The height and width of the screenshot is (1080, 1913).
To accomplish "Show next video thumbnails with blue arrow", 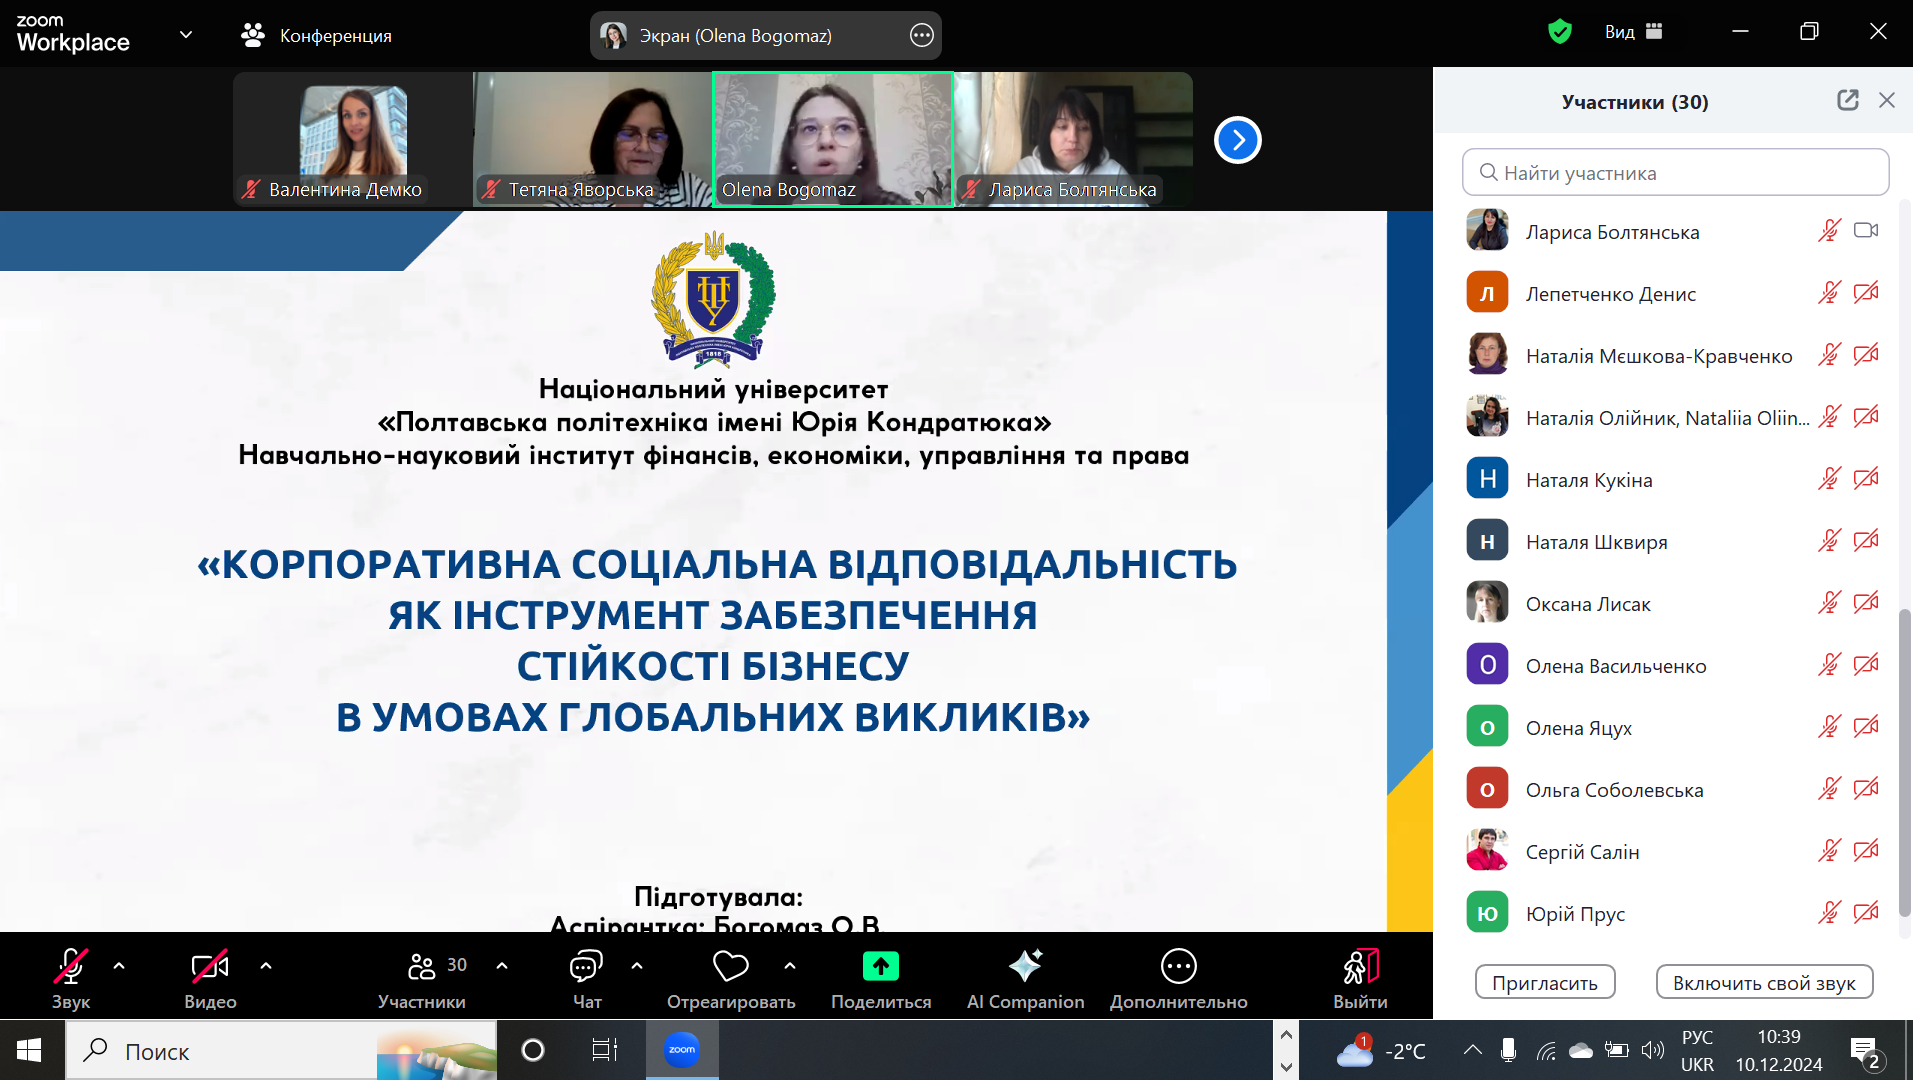I will coord(1237,140).
